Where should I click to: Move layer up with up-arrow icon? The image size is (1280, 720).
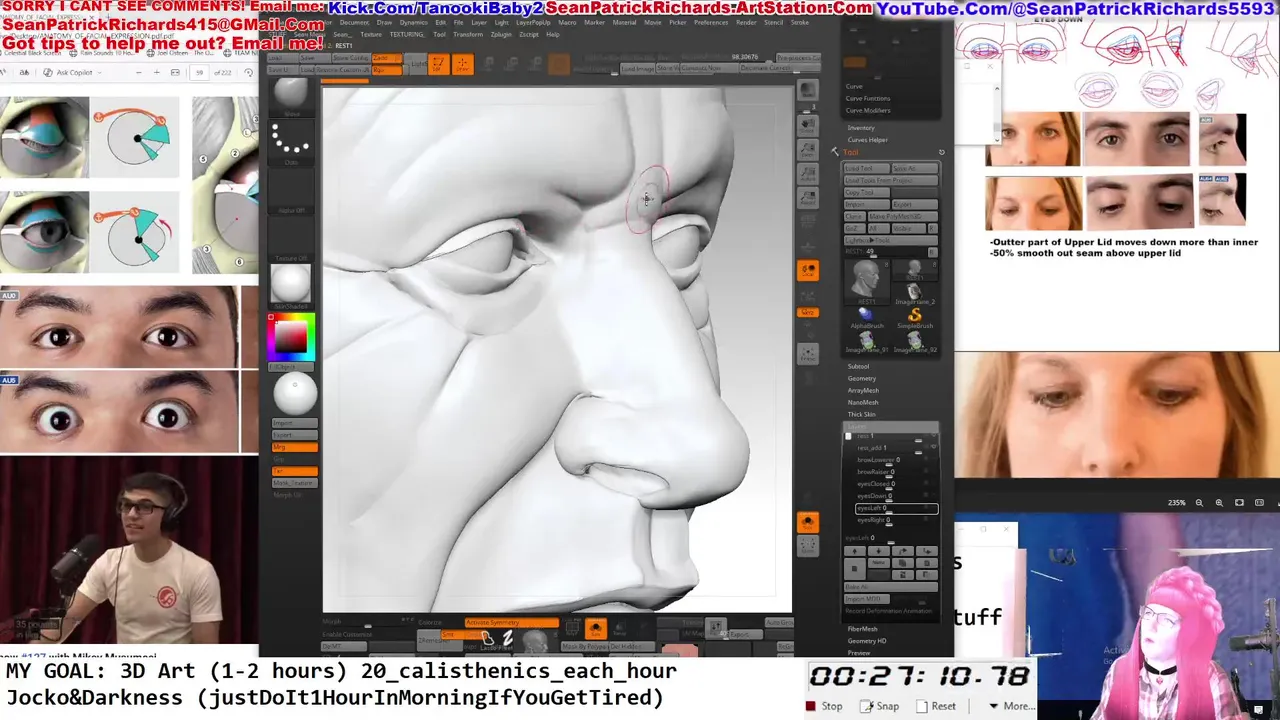[854, 550]
